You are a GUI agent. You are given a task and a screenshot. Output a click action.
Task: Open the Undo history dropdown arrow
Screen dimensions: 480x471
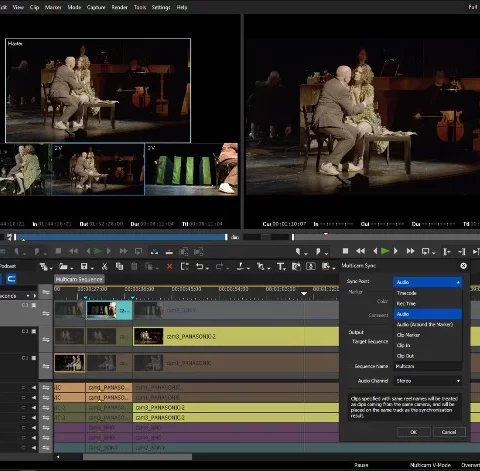pos(207,268)
